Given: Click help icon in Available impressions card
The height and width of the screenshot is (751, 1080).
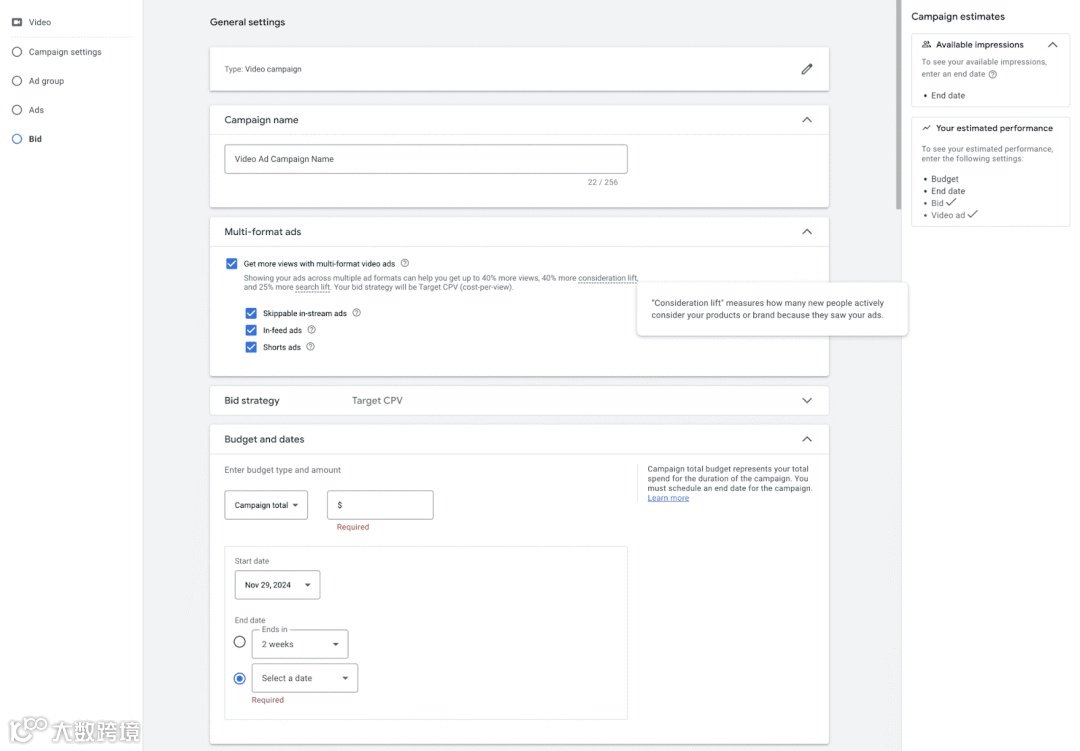Looking at the screenshot, I should (x=993, y=74).
